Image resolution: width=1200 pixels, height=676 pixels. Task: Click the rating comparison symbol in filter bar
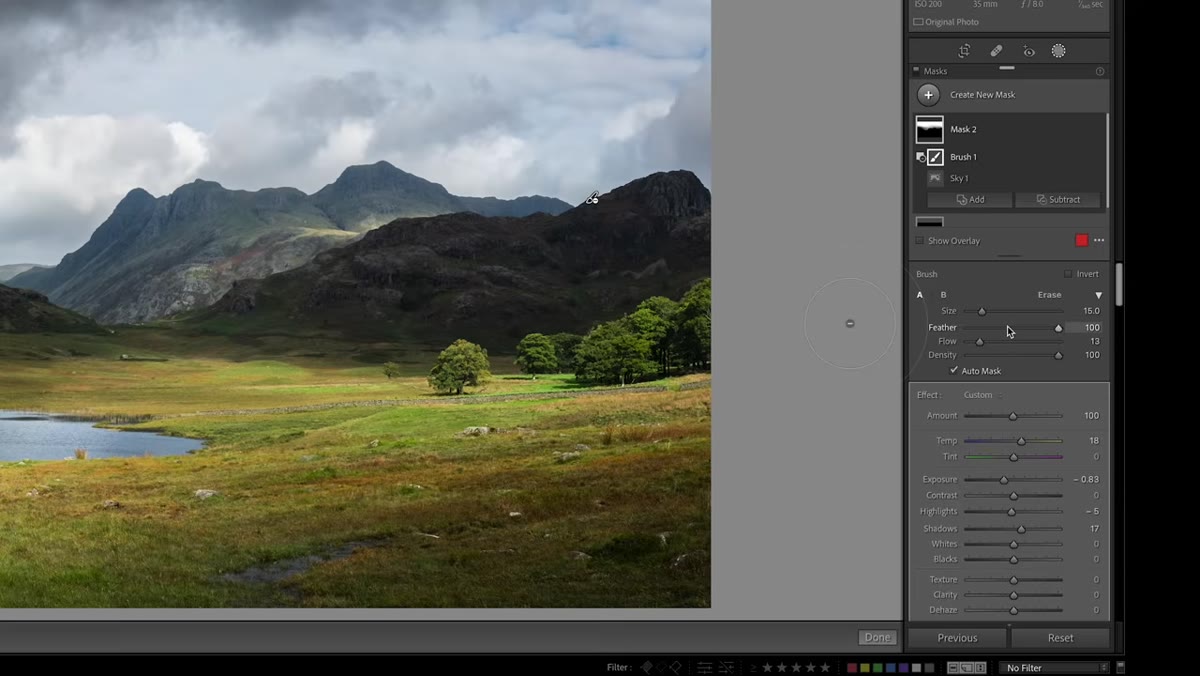coord(753,667)
